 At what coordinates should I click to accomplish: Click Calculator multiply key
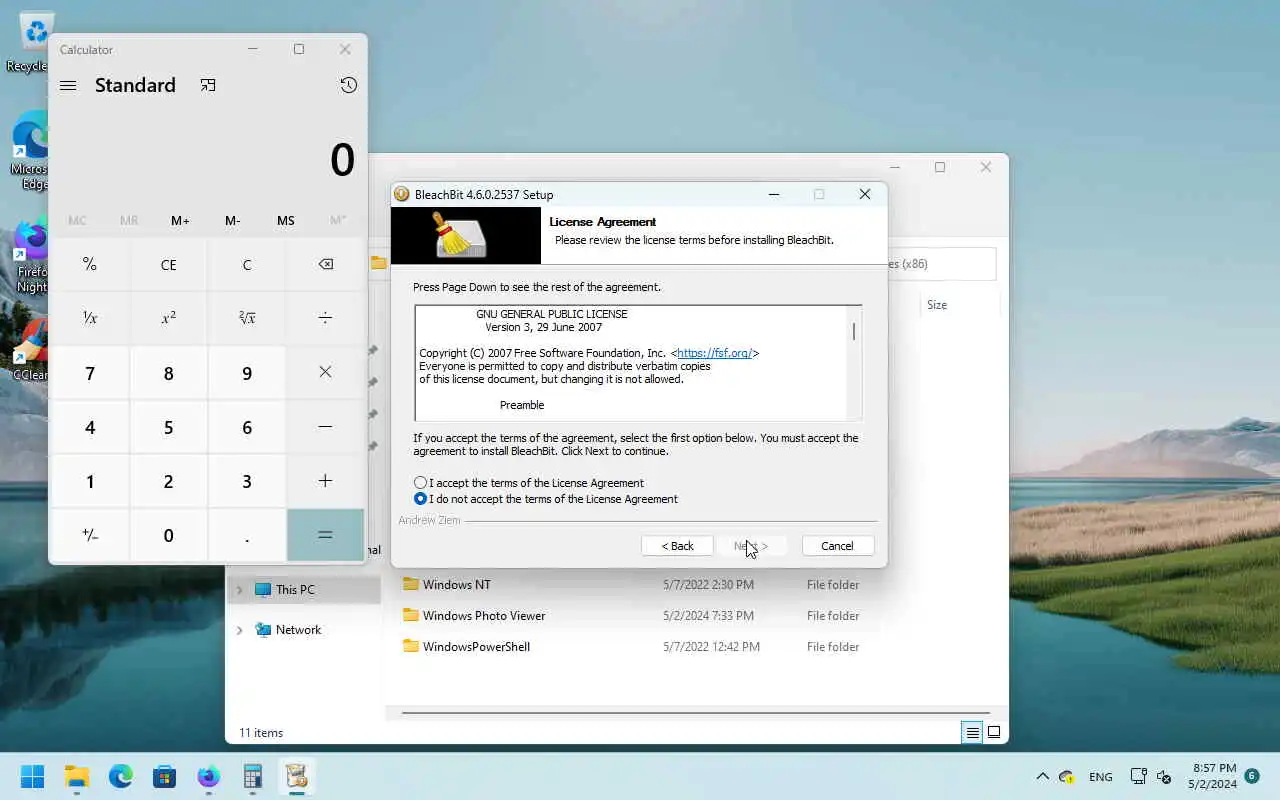325,372
